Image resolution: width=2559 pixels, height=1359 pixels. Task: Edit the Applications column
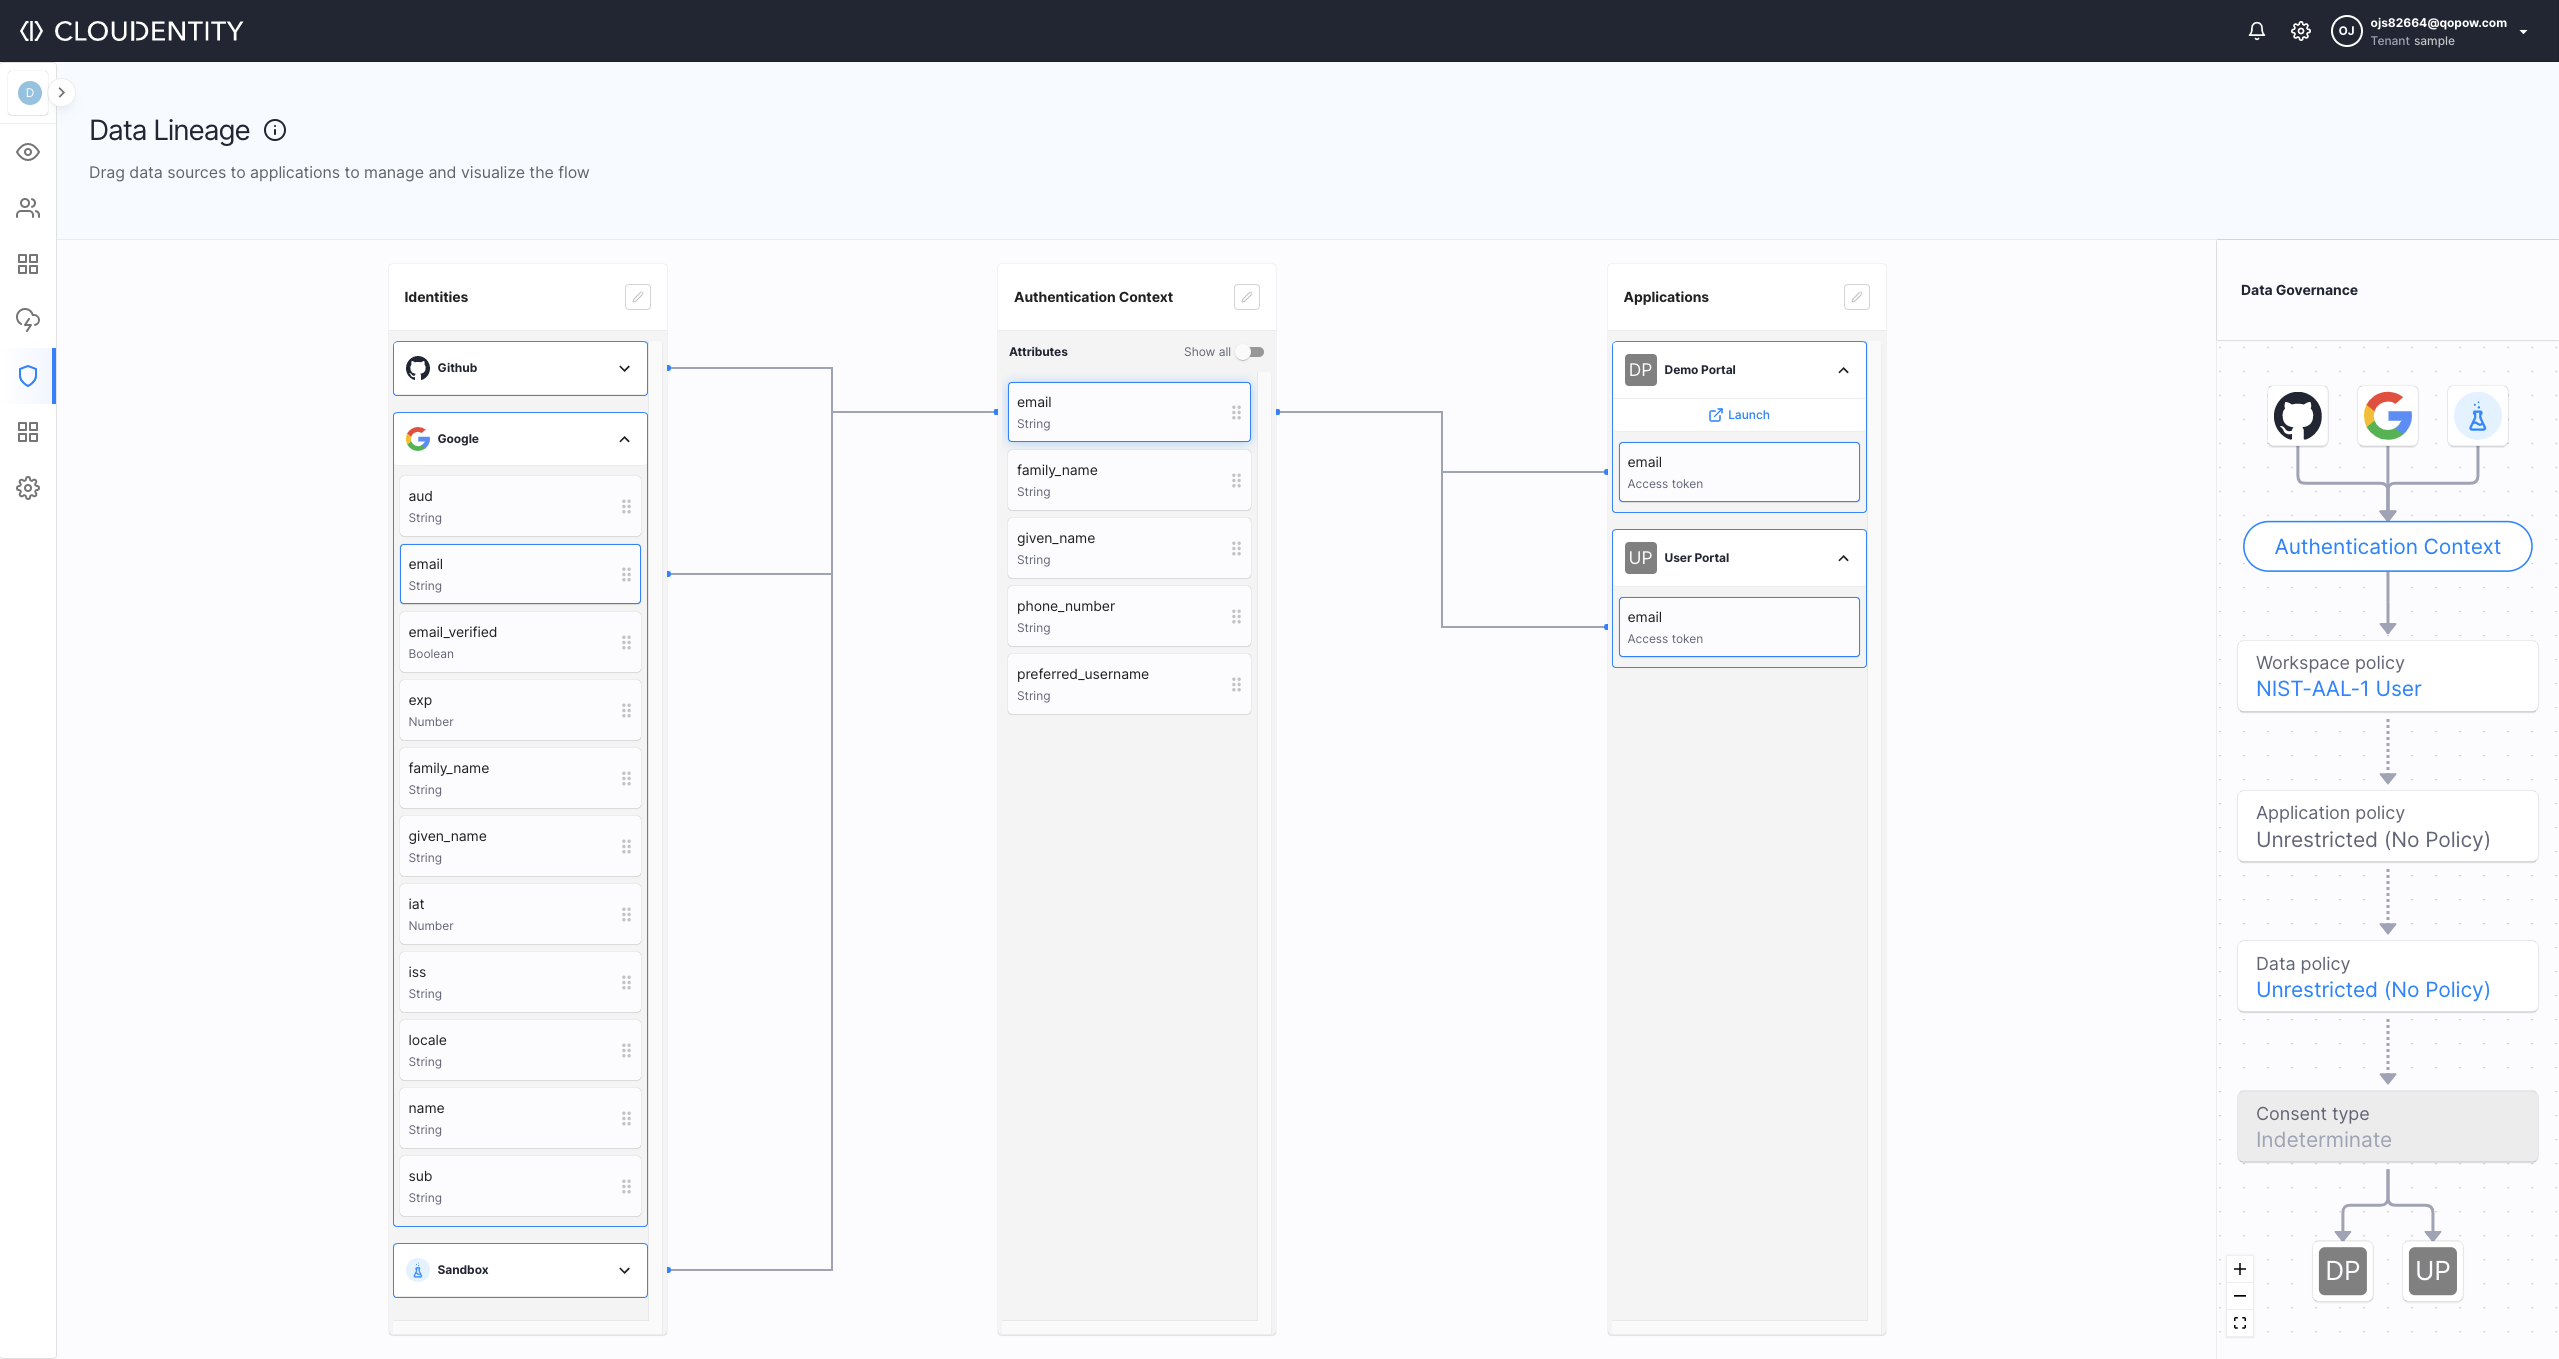coord(1856,297)
